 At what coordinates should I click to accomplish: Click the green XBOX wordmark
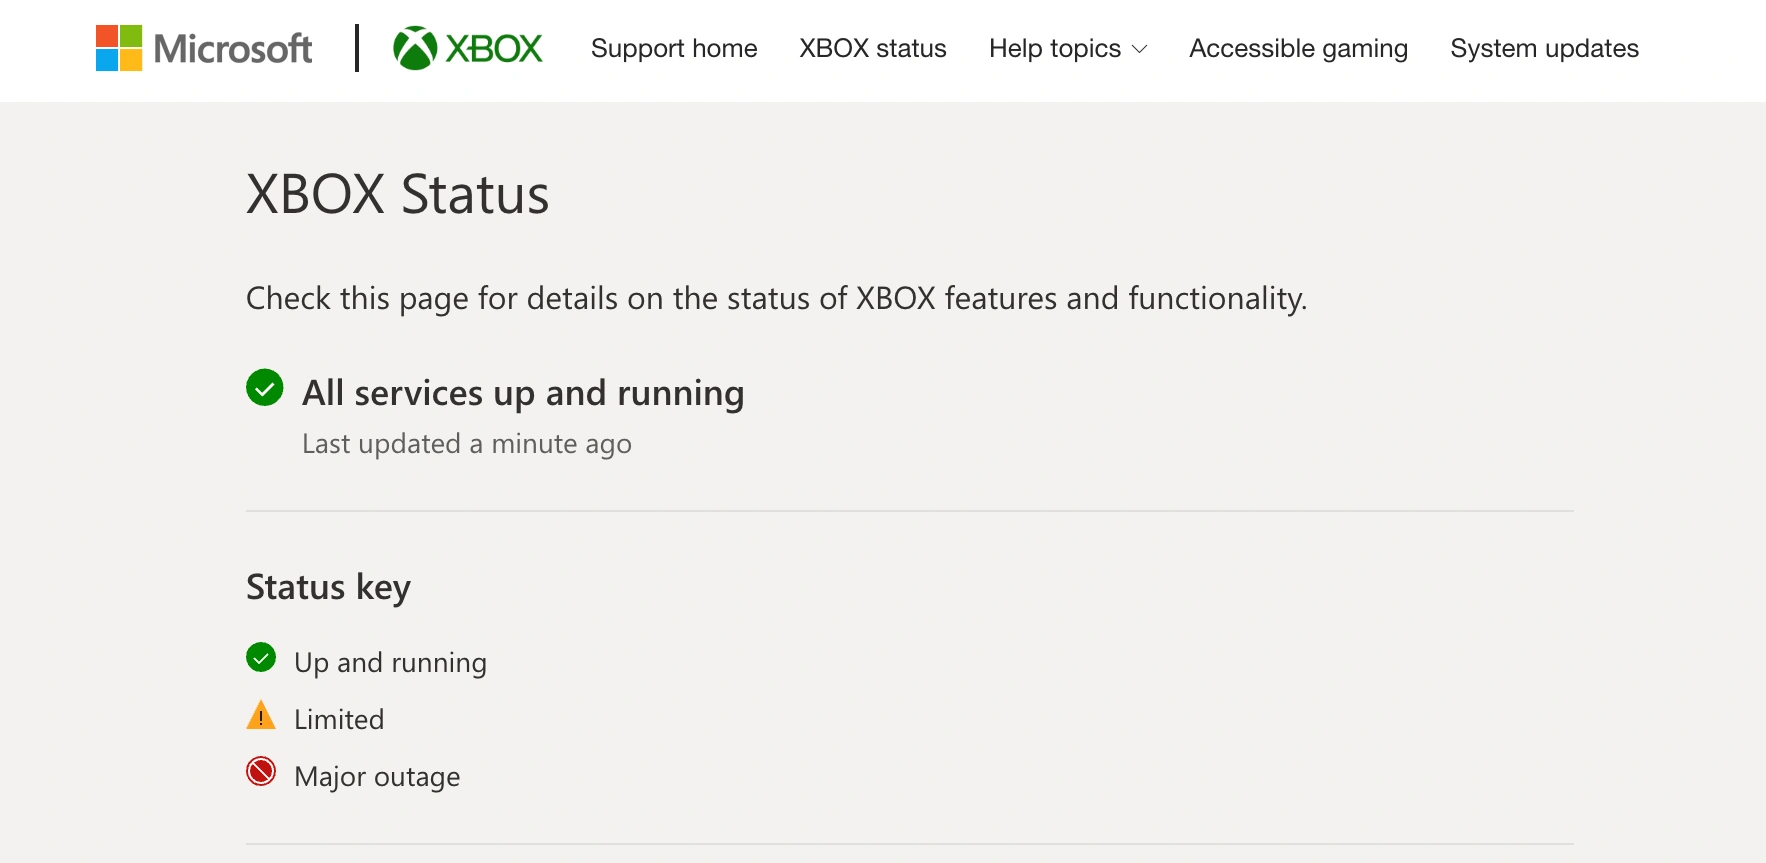[494, 48]
